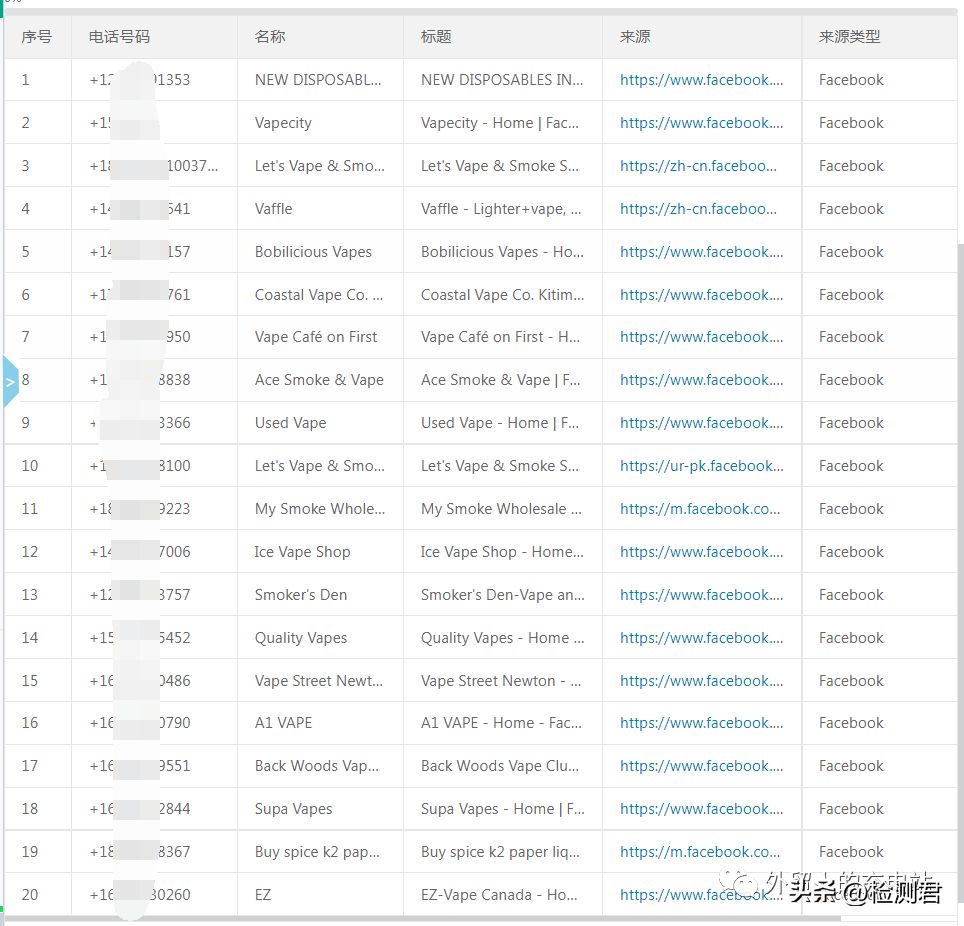
Task: Open the Smoker's Den source link
Action: pyautogui.click(x=701, y=595)
